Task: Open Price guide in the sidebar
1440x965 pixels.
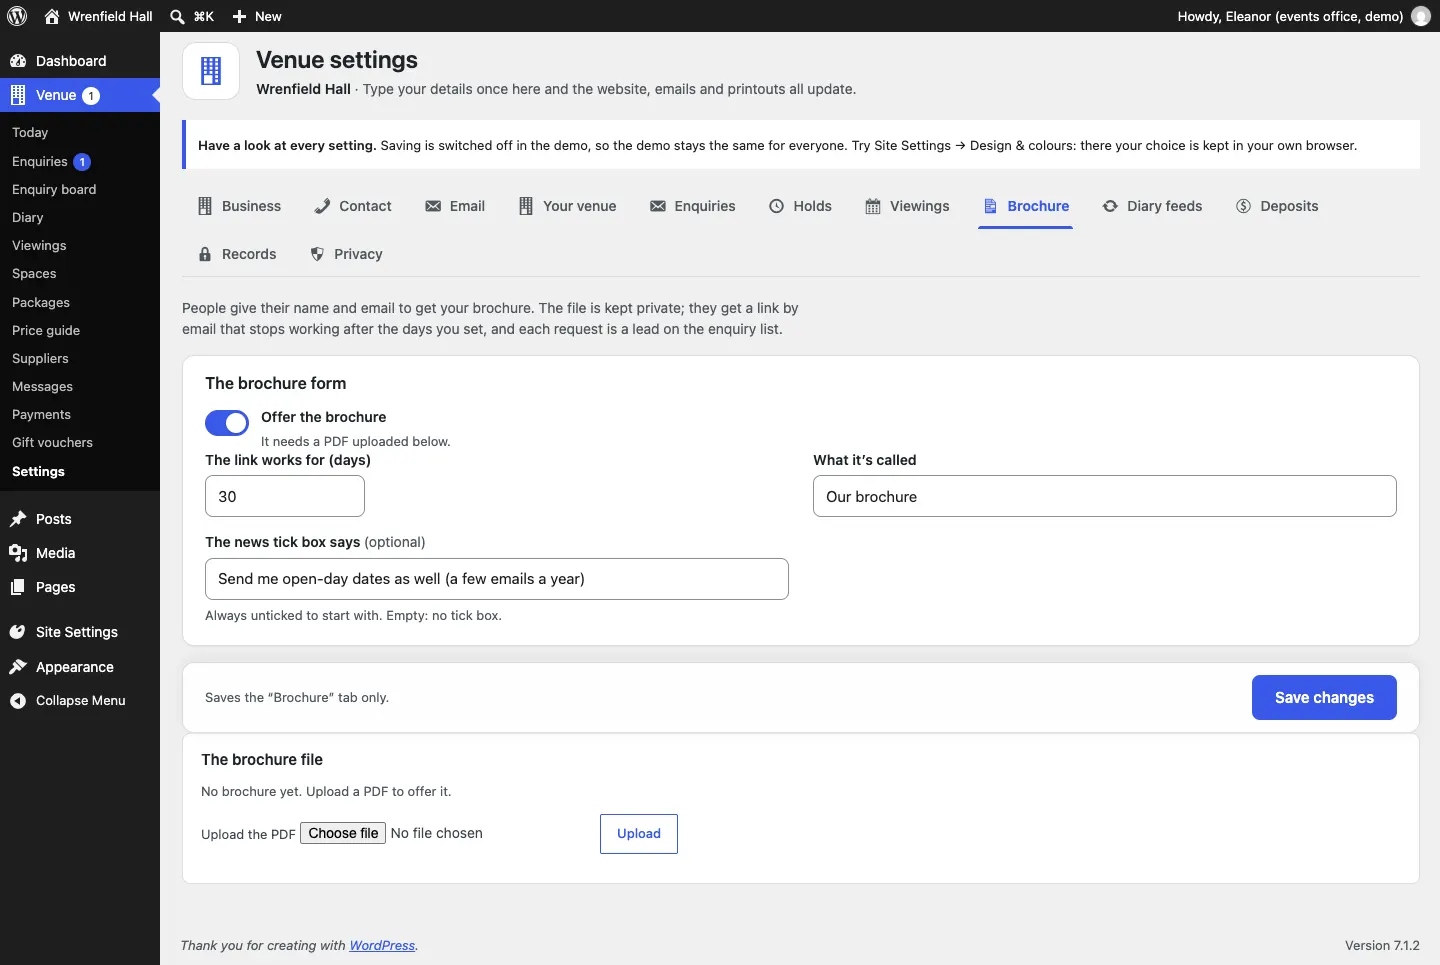Action: (x=46, y=330)
